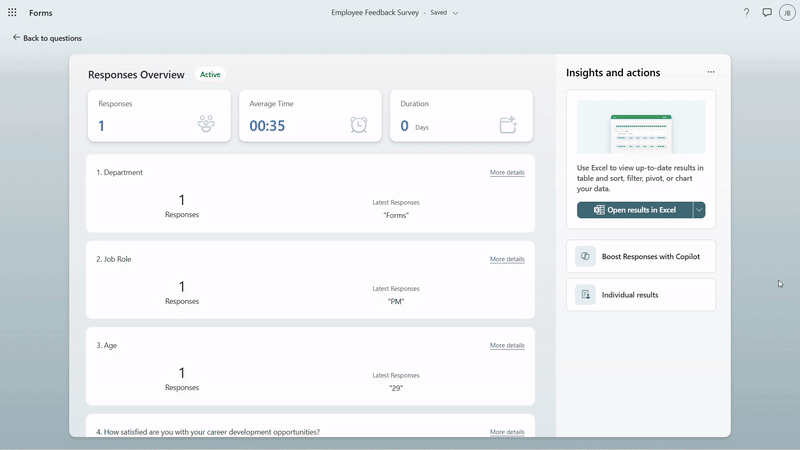
Task: Open the app launcher grid icon
Action: pos(12,12)
